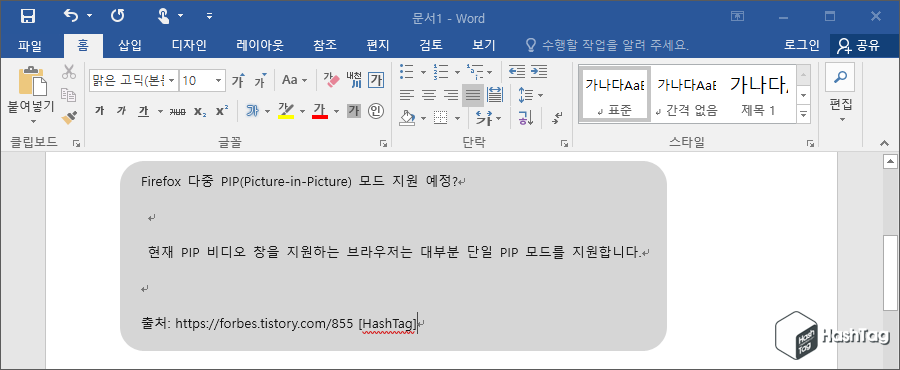Switch to the 레이아웃 tab
Image resolution: width=900 pixels, height=370 pixels.
tap(260, 45)
